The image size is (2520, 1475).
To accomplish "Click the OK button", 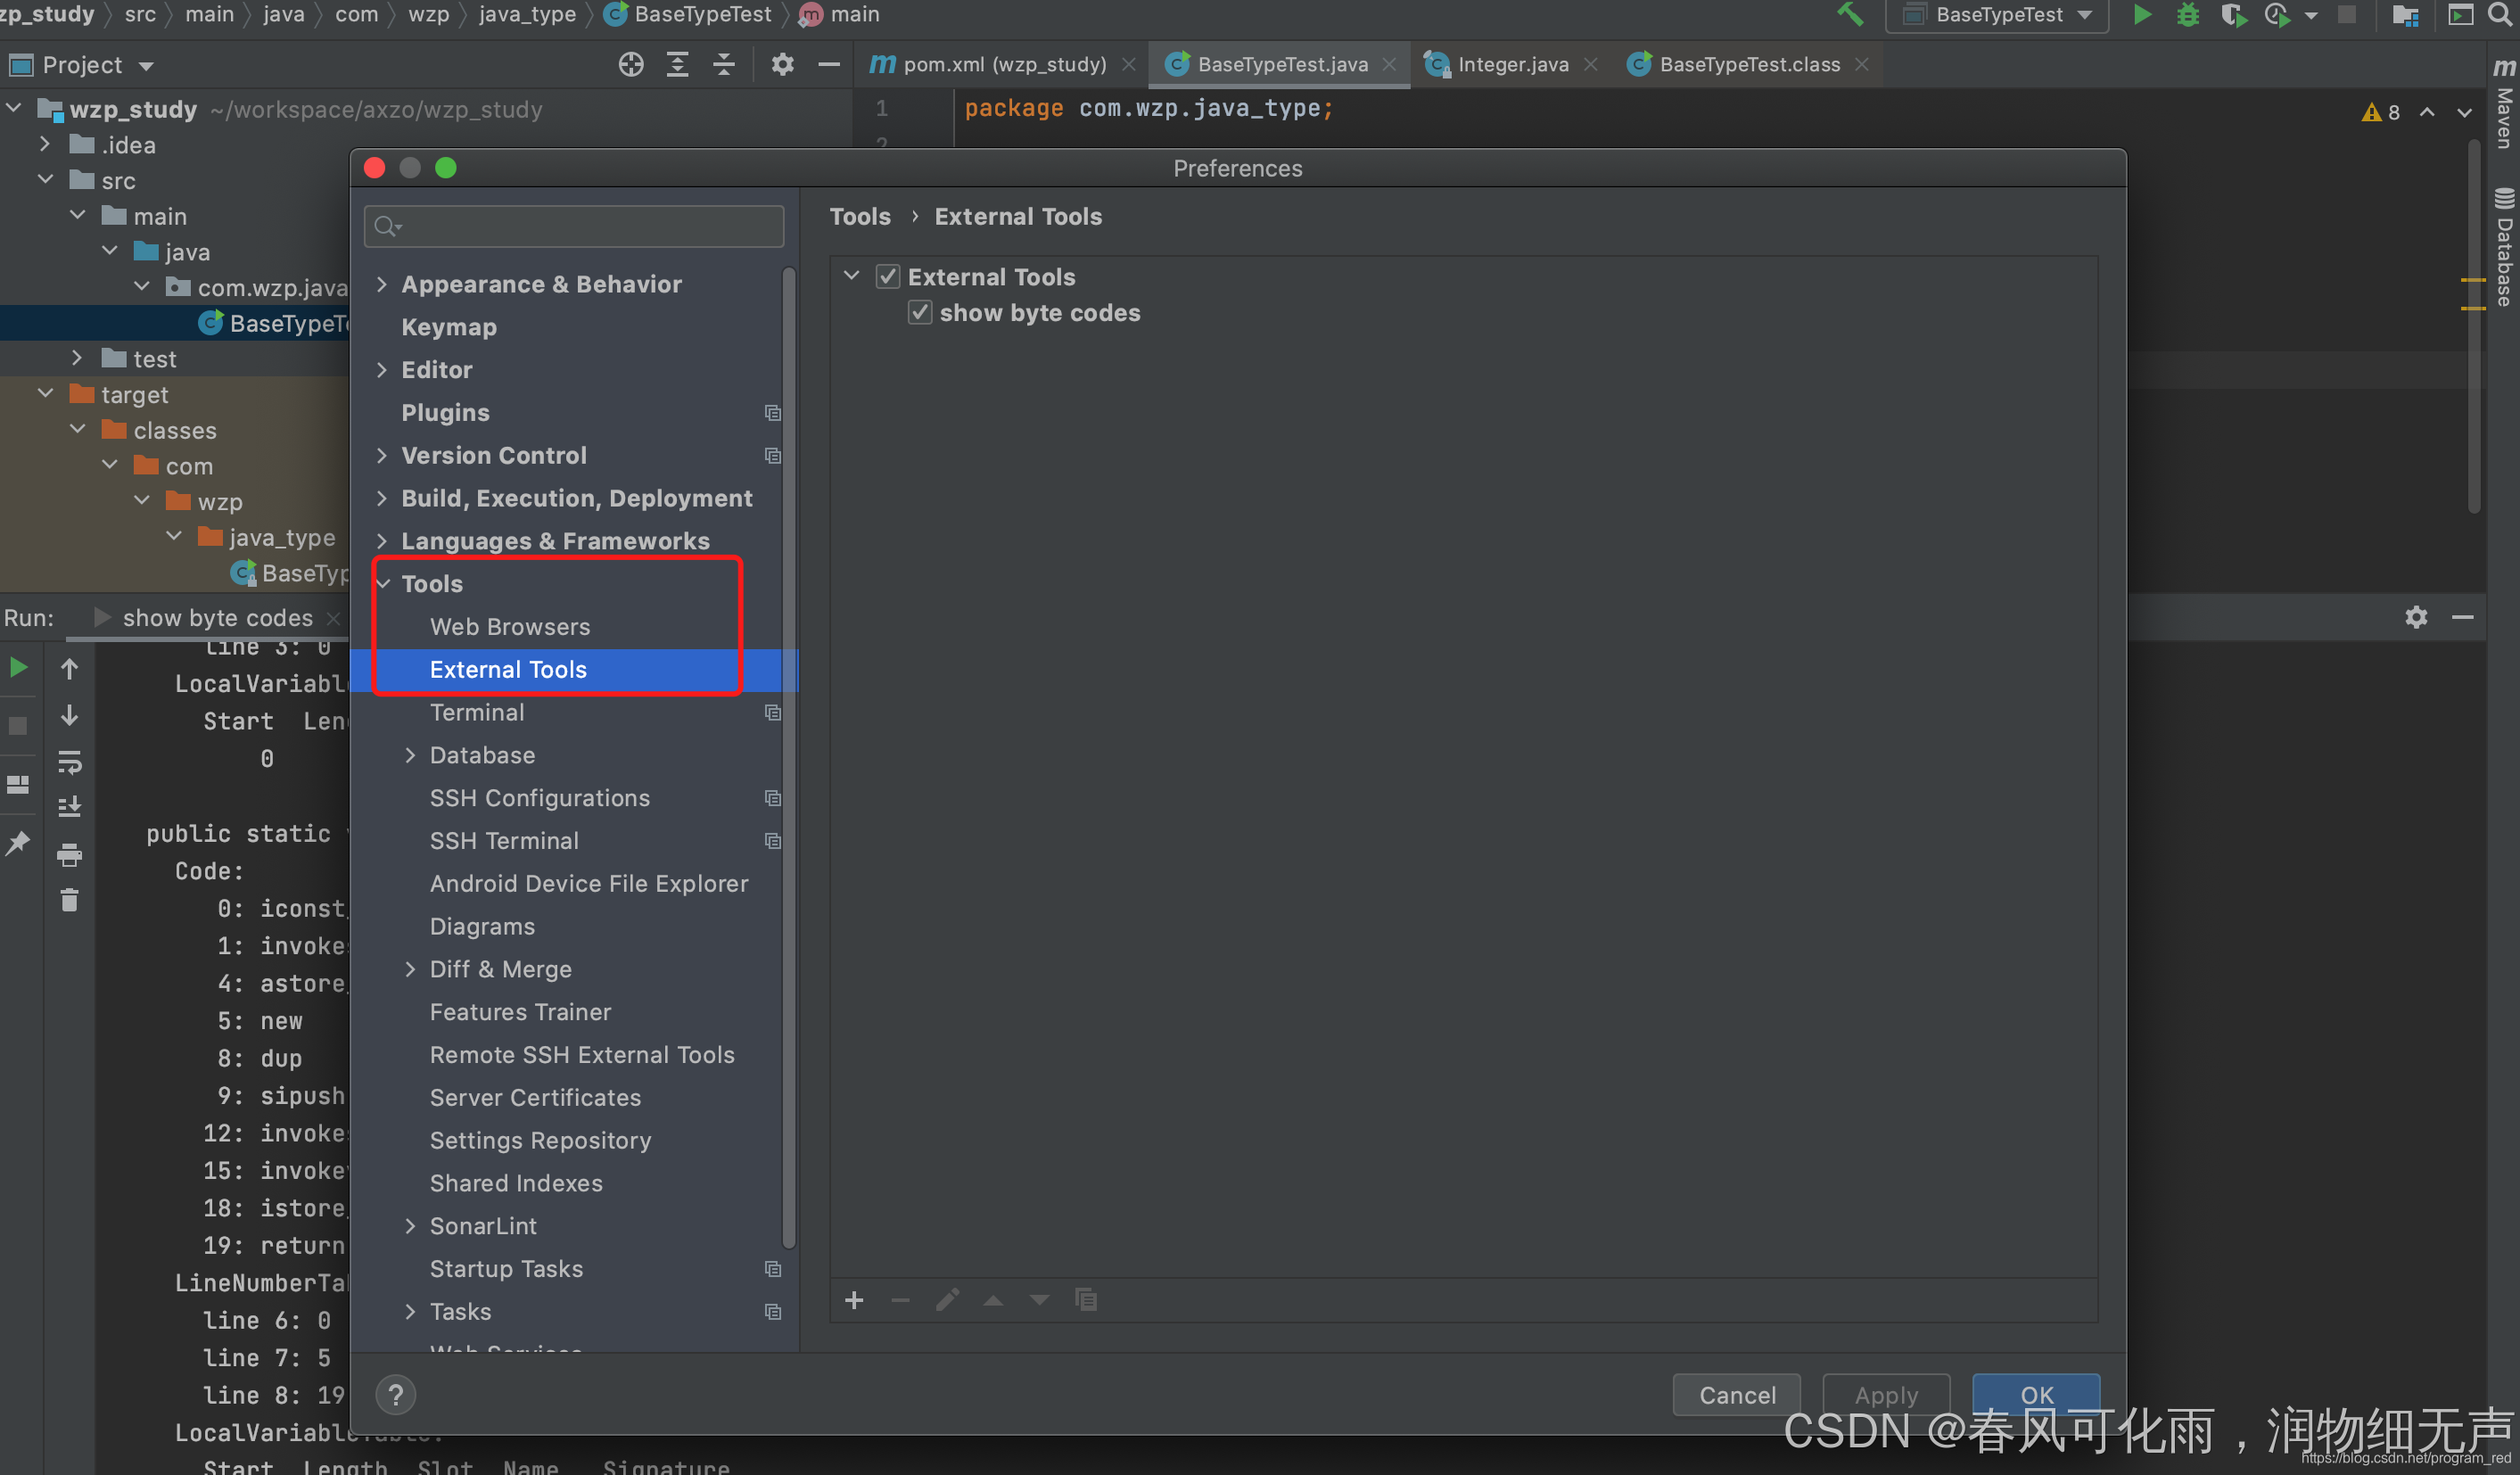I will pos(2035,1393).
